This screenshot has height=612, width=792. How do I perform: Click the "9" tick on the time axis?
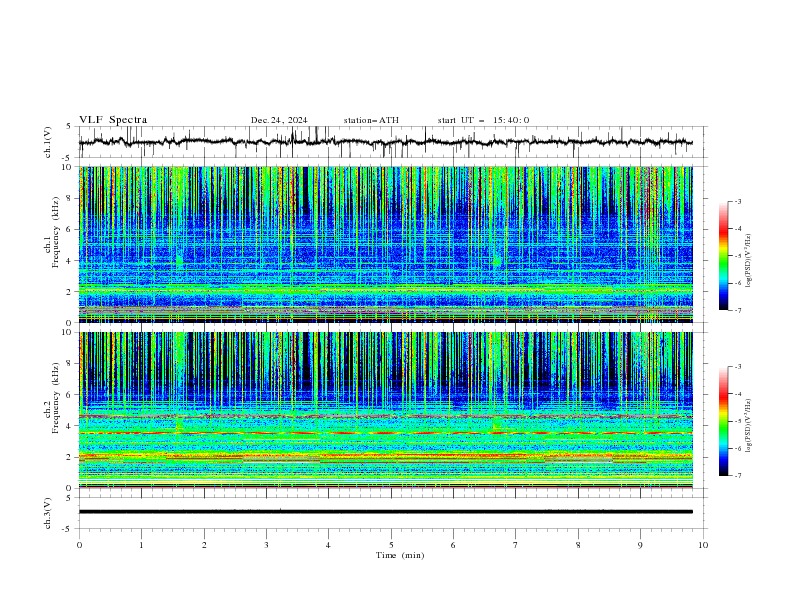point(640,545)
